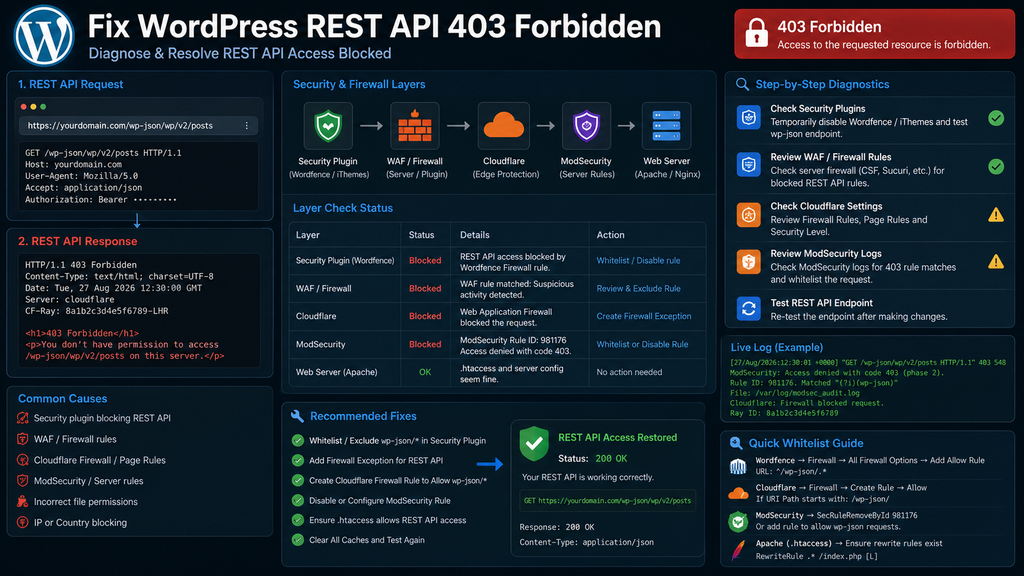Click the Blocked status for Cloudflare row
Viewport: 1024px width, 576px height.
[425, 316]
